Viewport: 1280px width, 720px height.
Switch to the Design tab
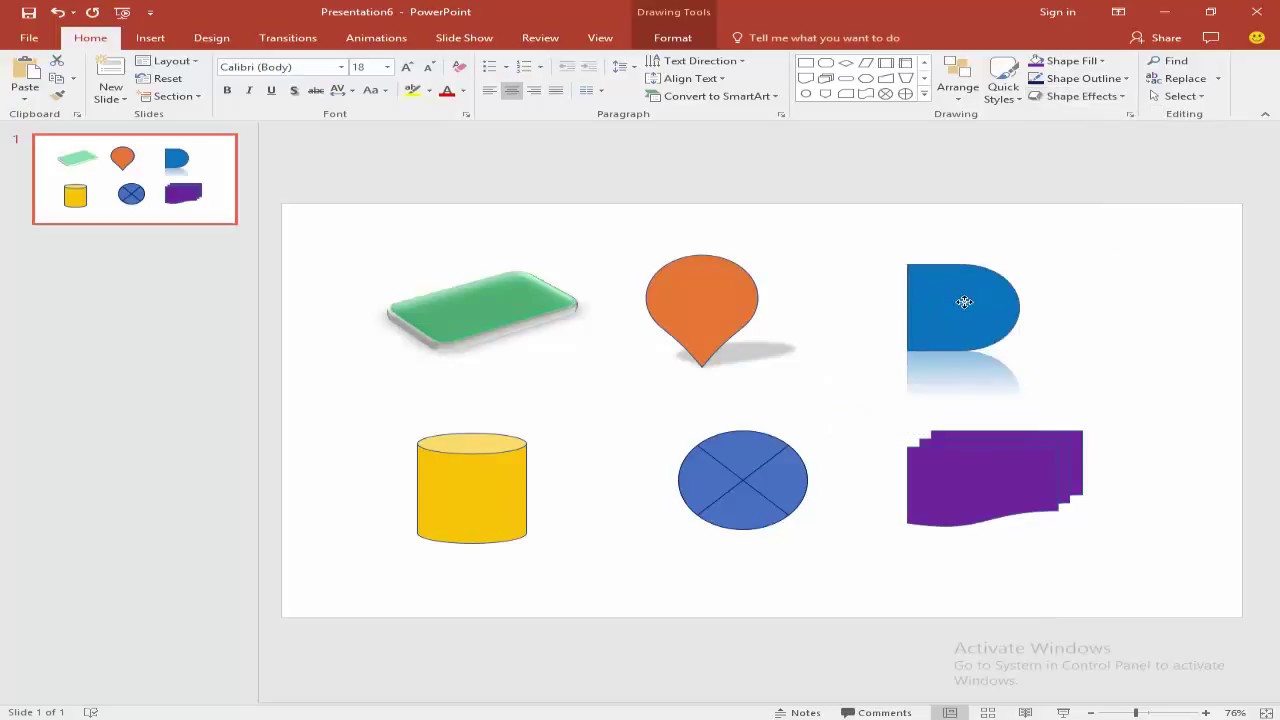point(212,38)
